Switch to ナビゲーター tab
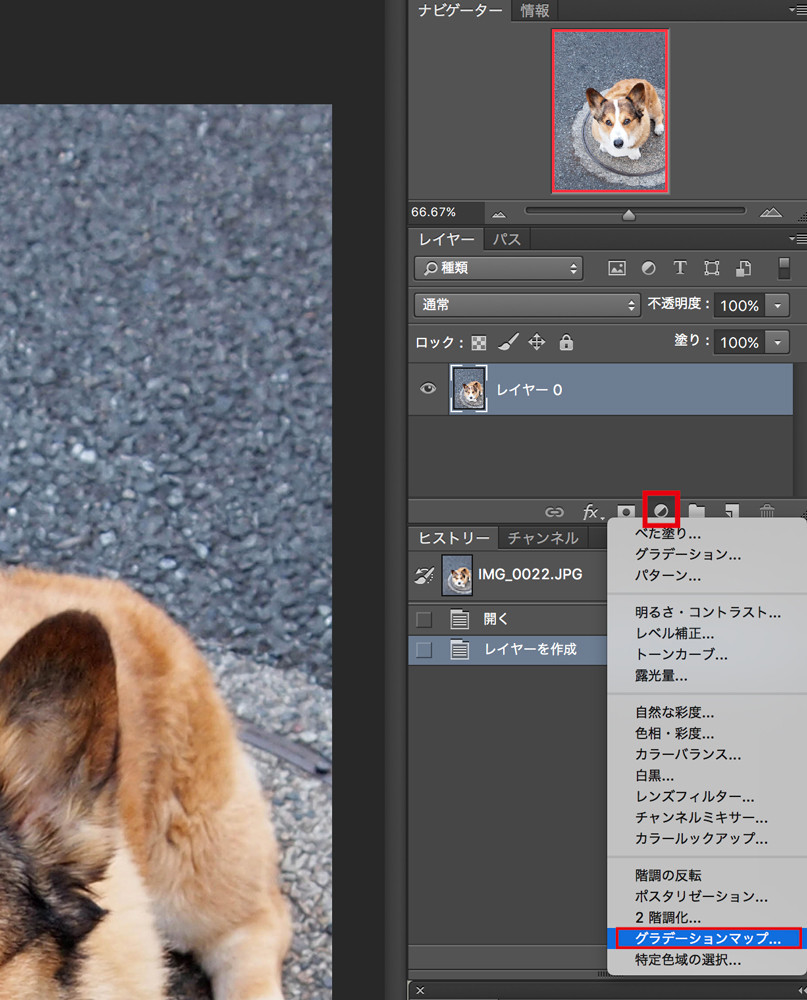Viewport: 807px width, 1000px height. (x=460, y=10)
